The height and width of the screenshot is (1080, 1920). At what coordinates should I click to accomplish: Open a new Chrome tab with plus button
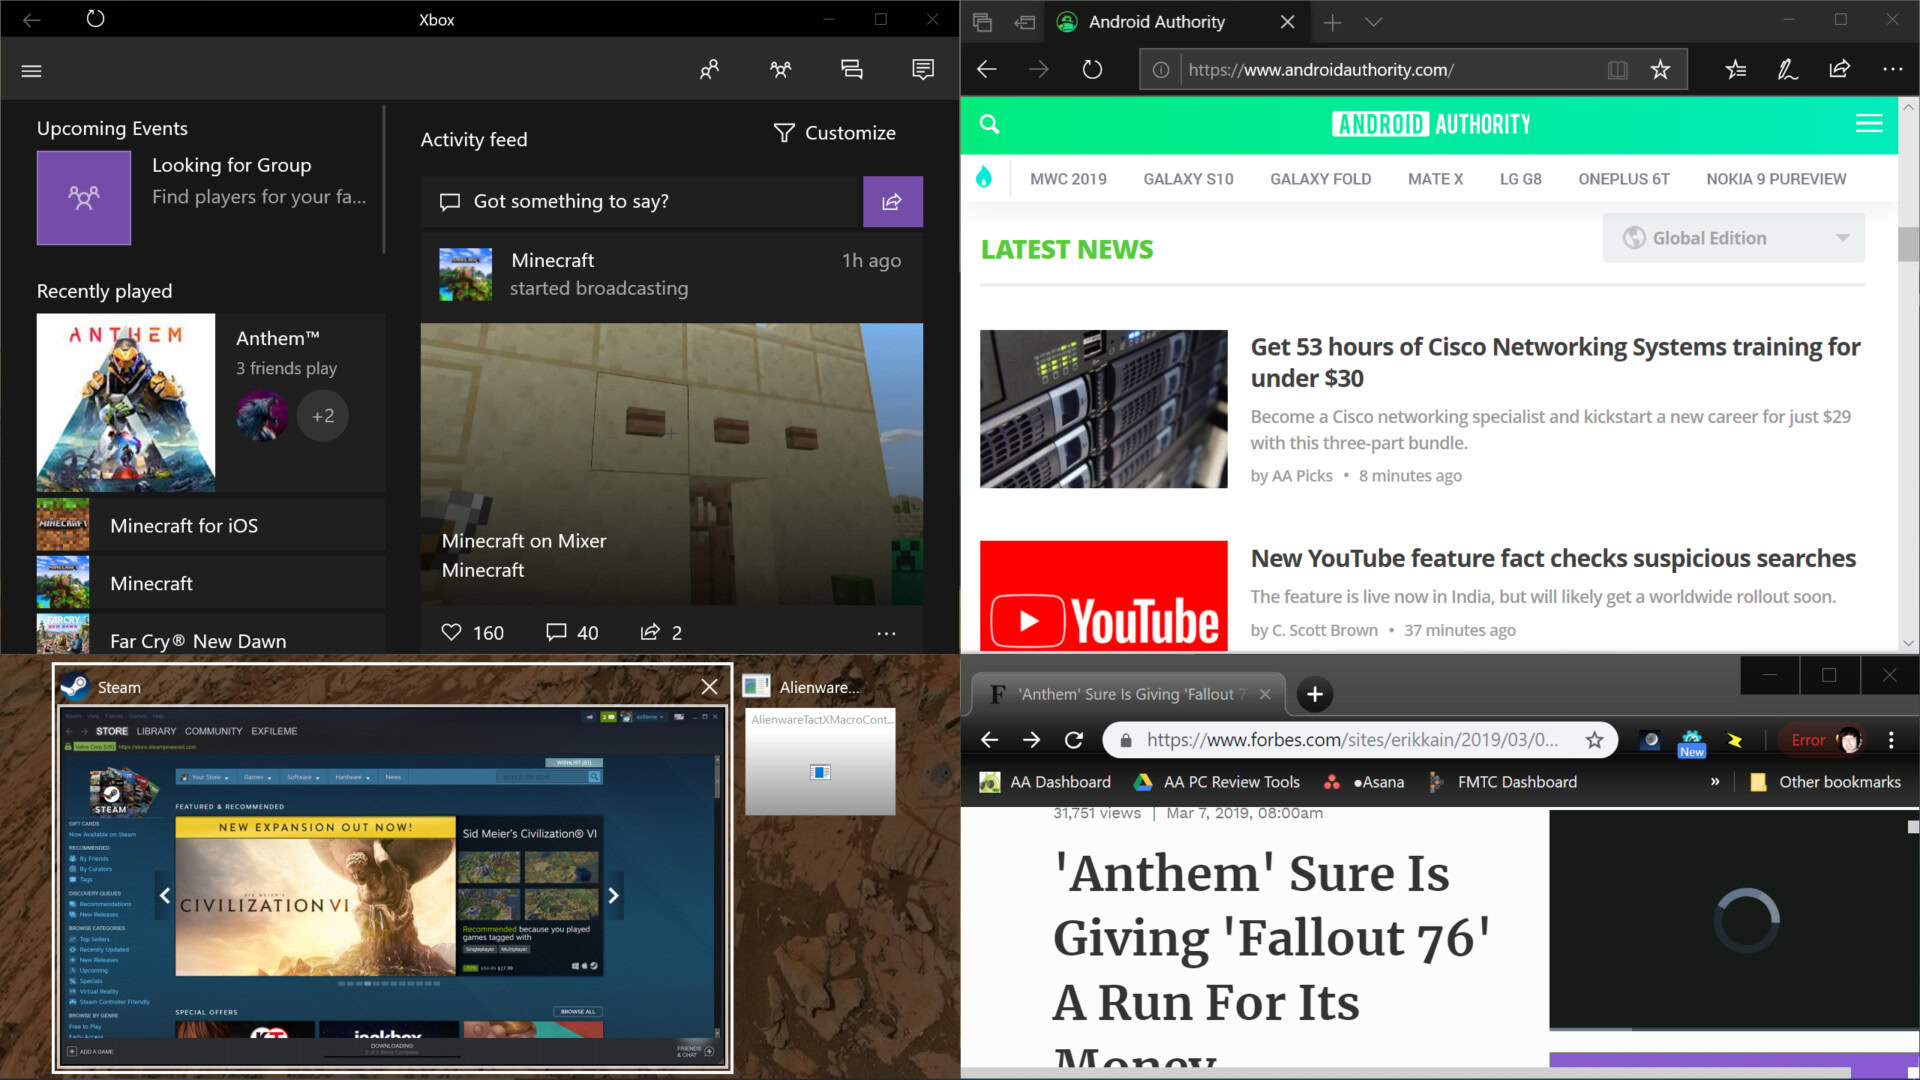point(1314,694)
